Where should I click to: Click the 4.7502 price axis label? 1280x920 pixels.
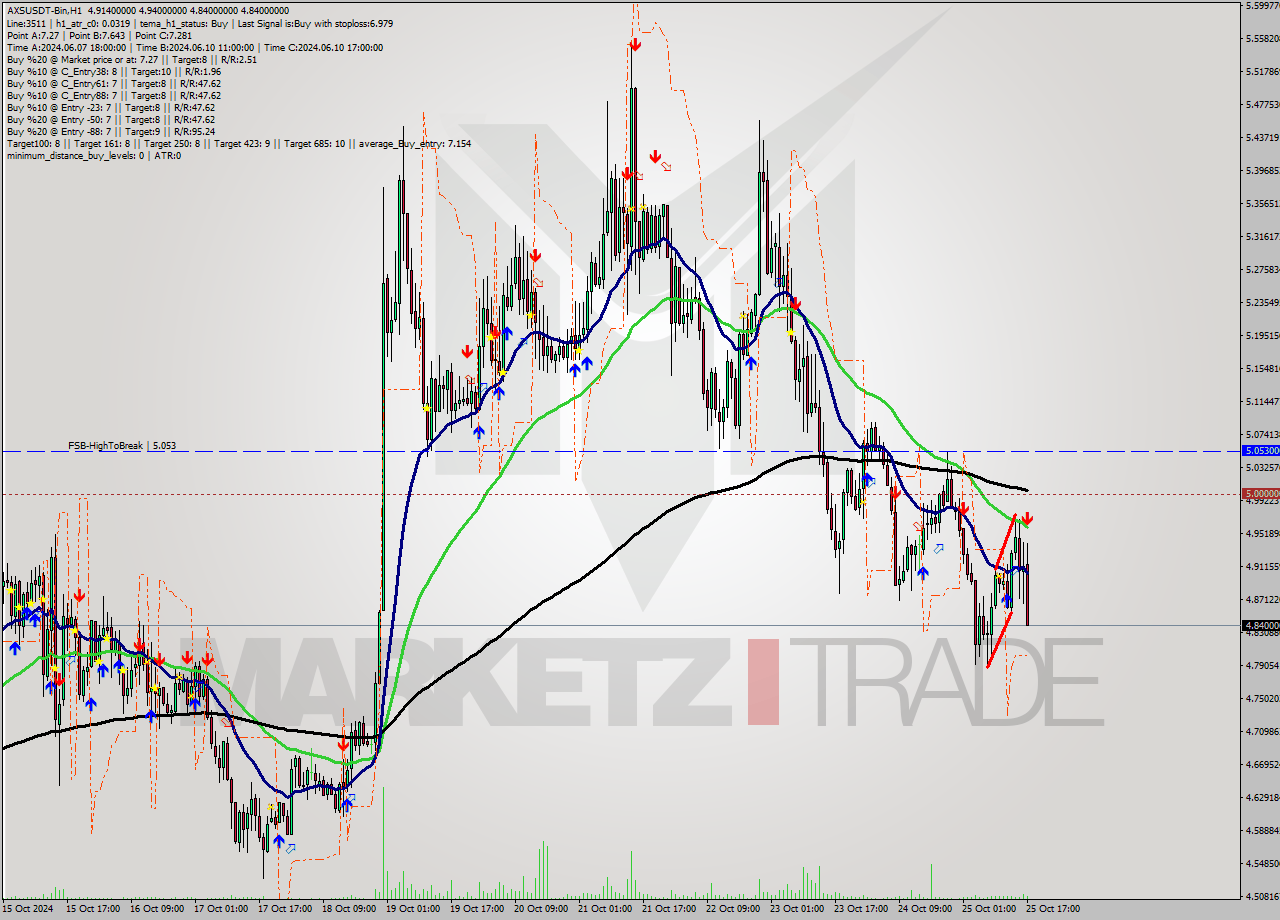coord(1262,699)
